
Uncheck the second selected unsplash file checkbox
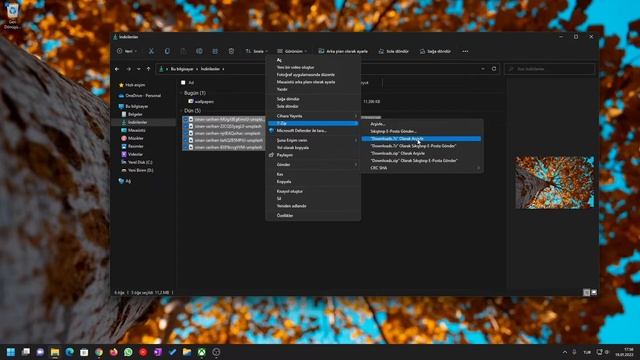tap(186, 127)
